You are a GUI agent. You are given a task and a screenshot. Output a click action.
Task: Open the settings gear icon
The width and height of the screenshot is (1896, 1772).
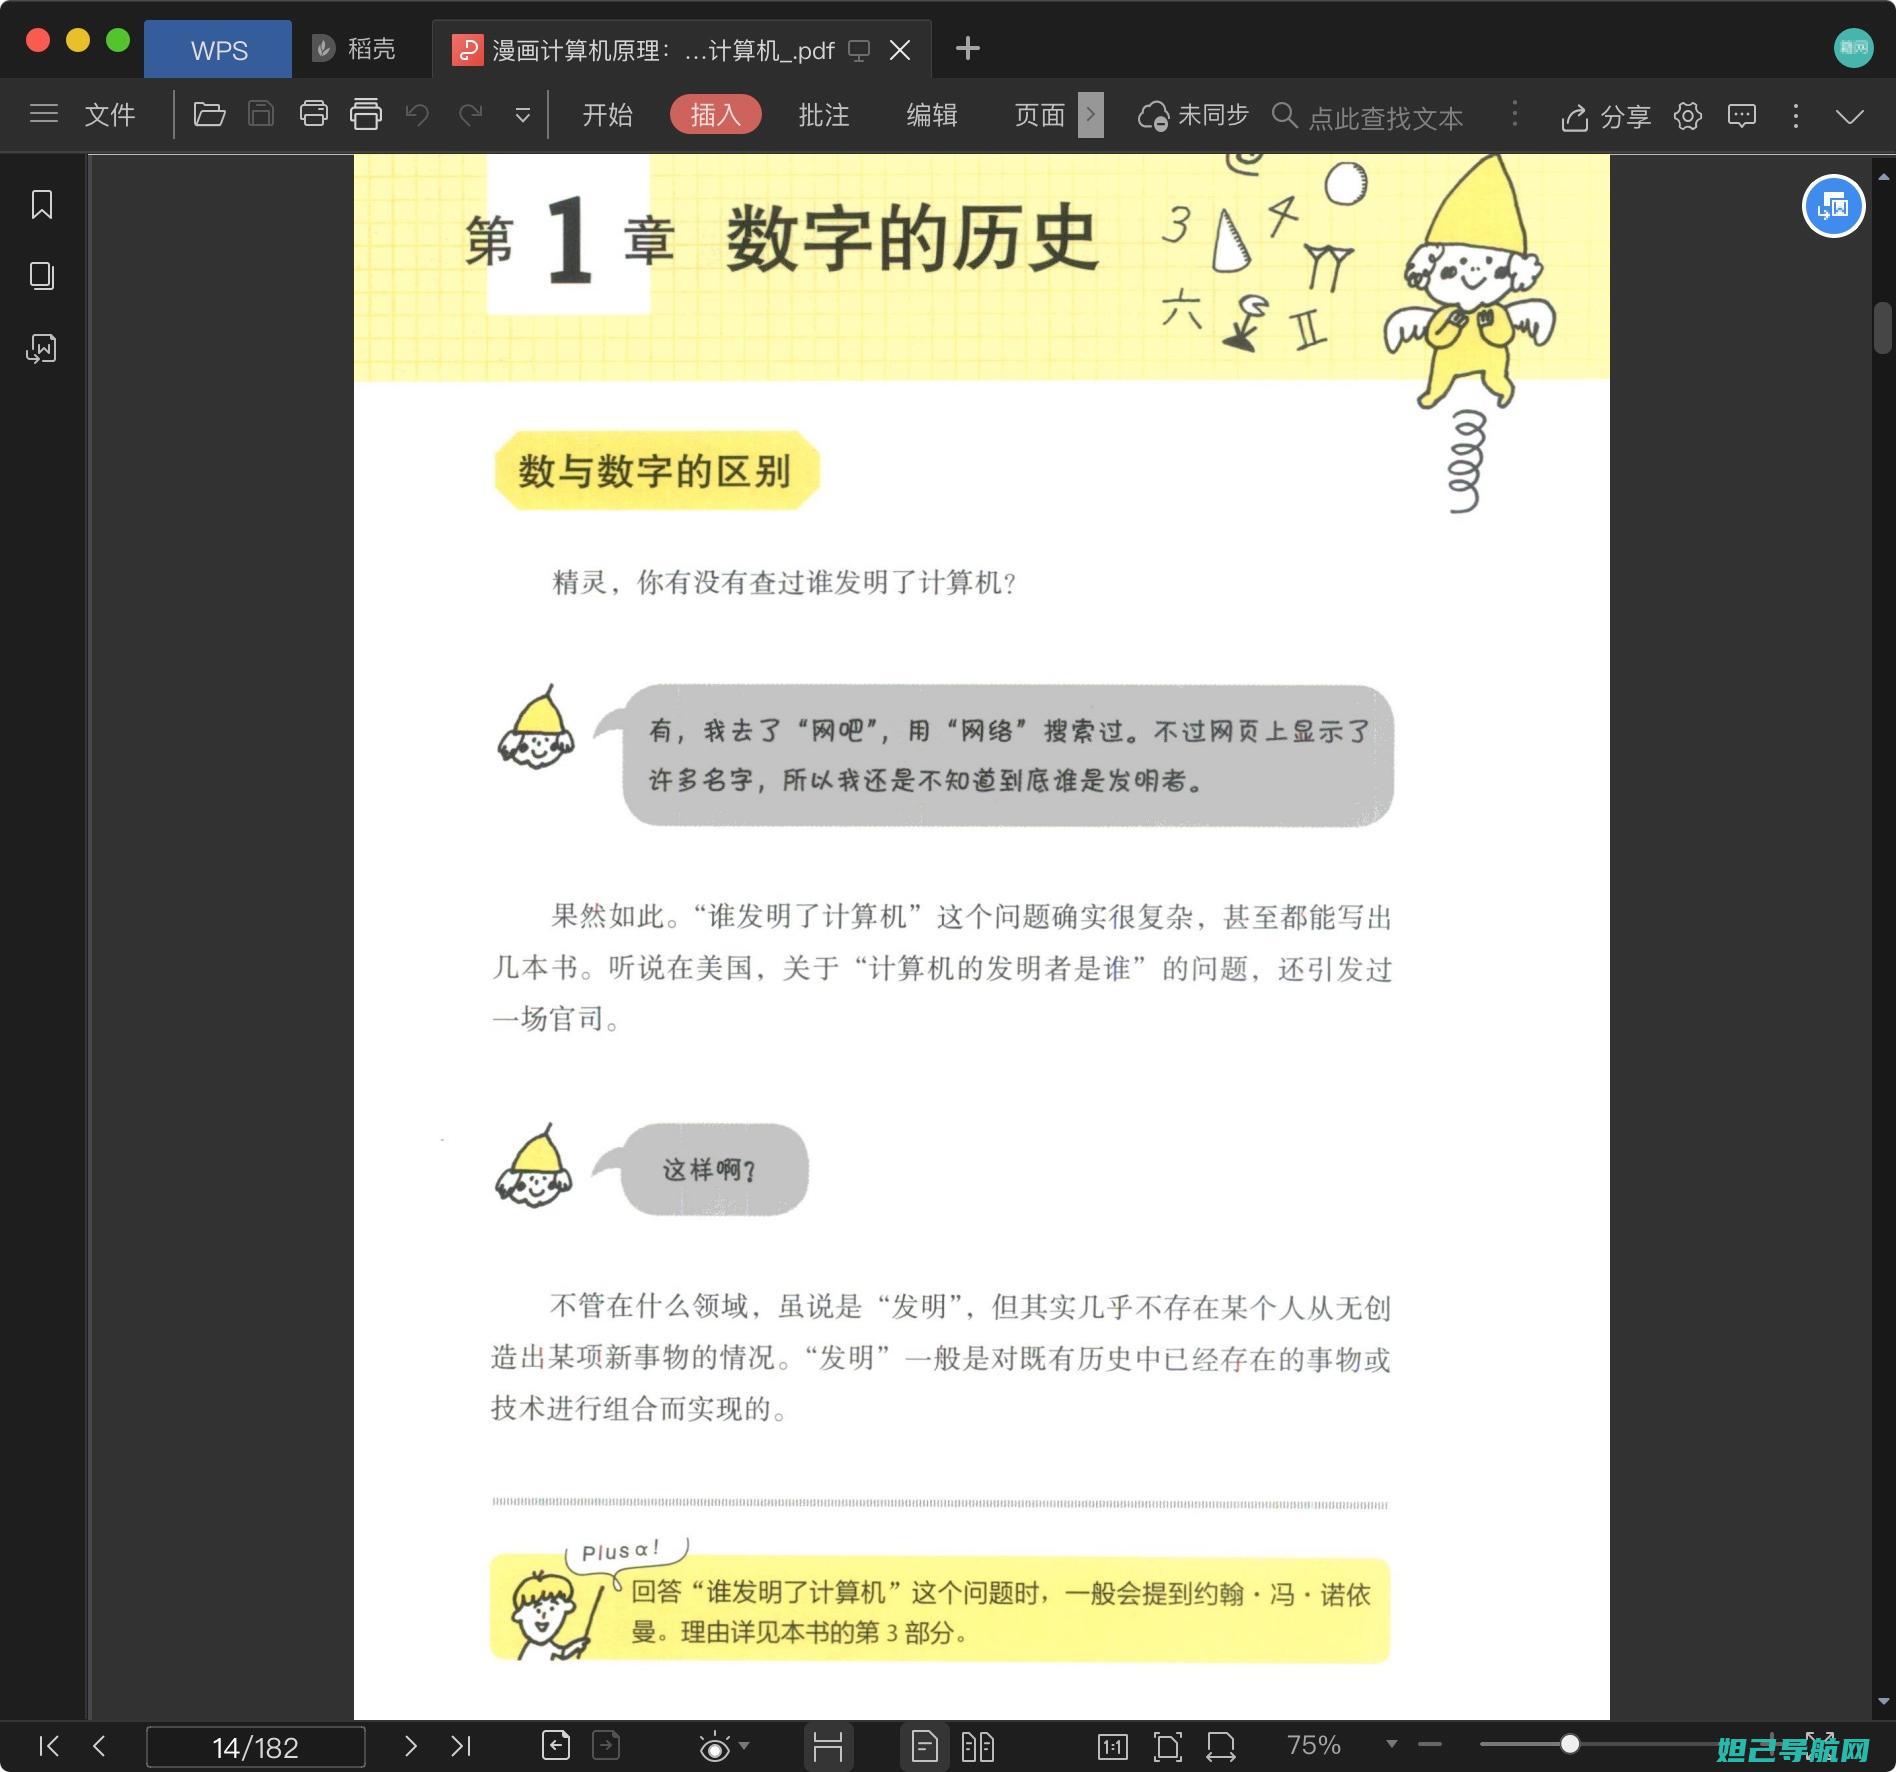coord(1688,116)
